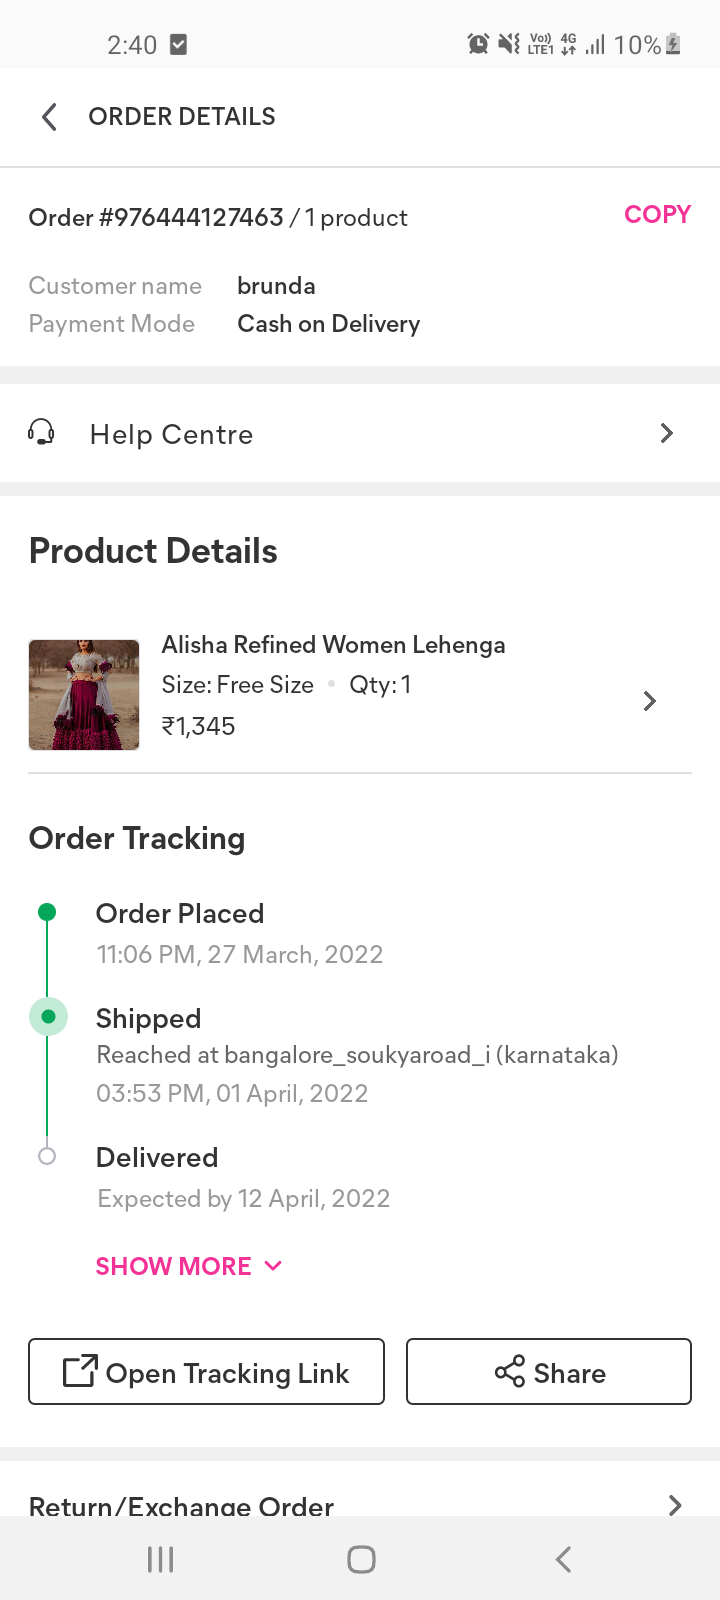Copy the order number

[x=657, y=215]
